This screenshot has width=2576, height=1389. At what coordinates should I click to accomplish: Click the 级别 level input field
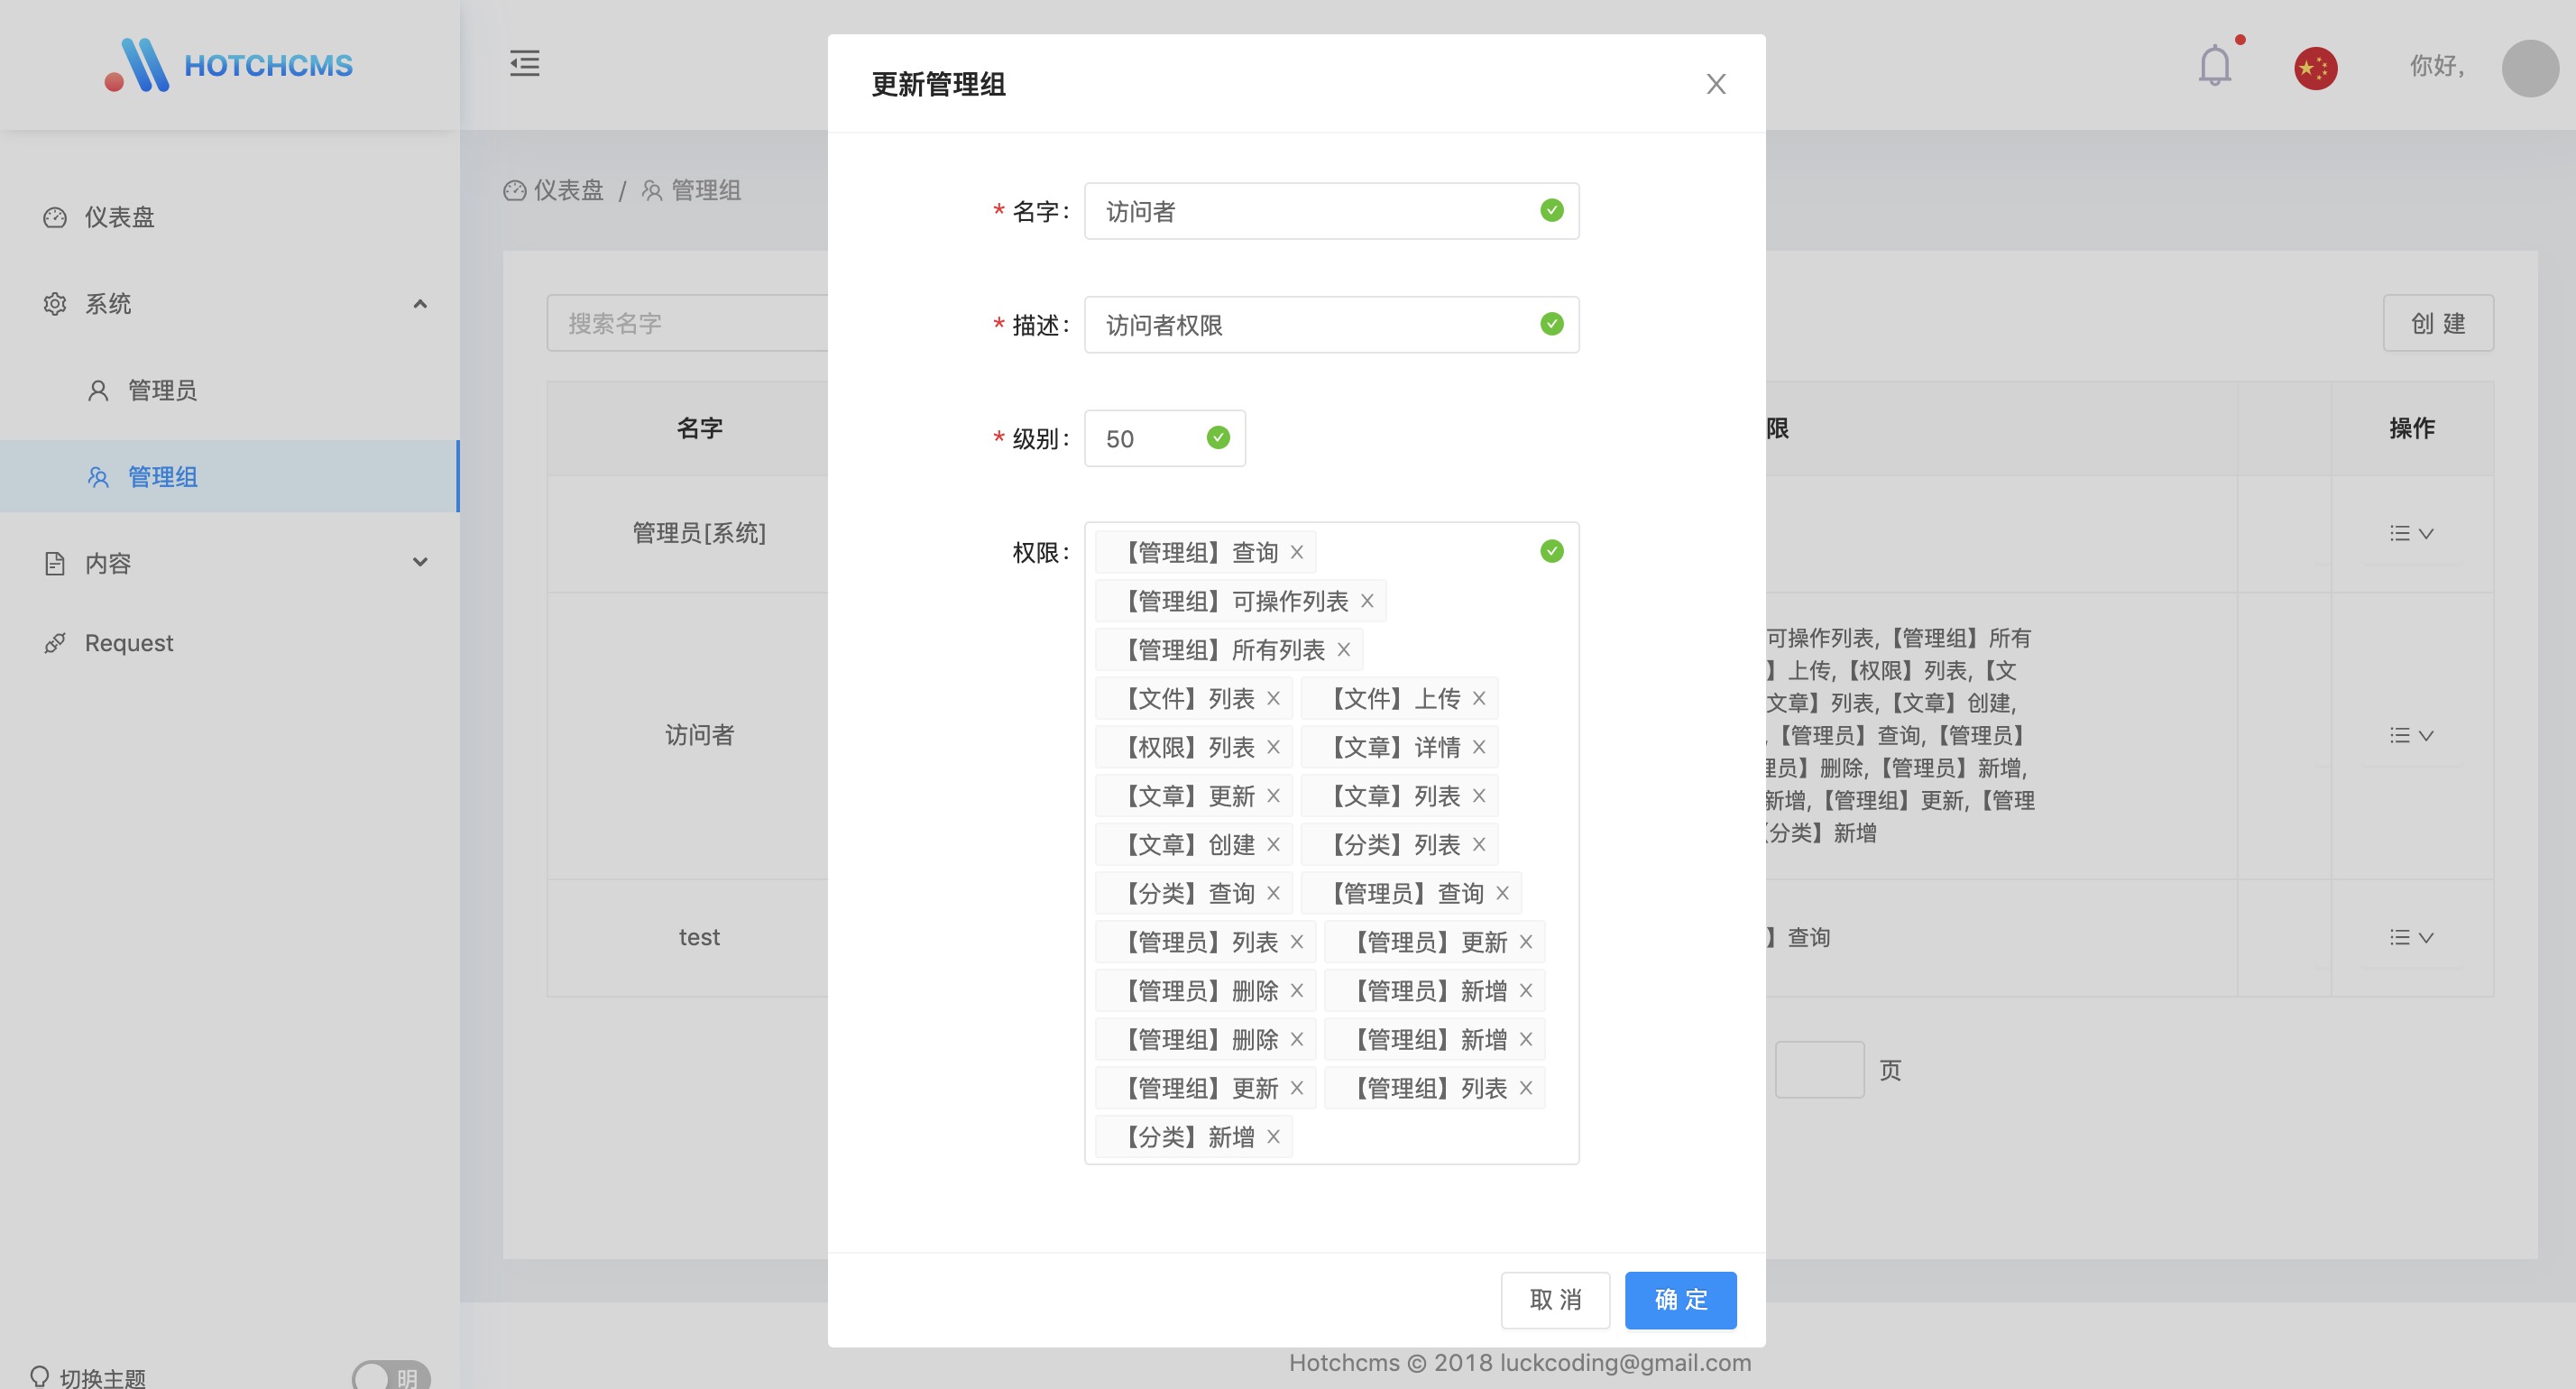(1150, 438)
